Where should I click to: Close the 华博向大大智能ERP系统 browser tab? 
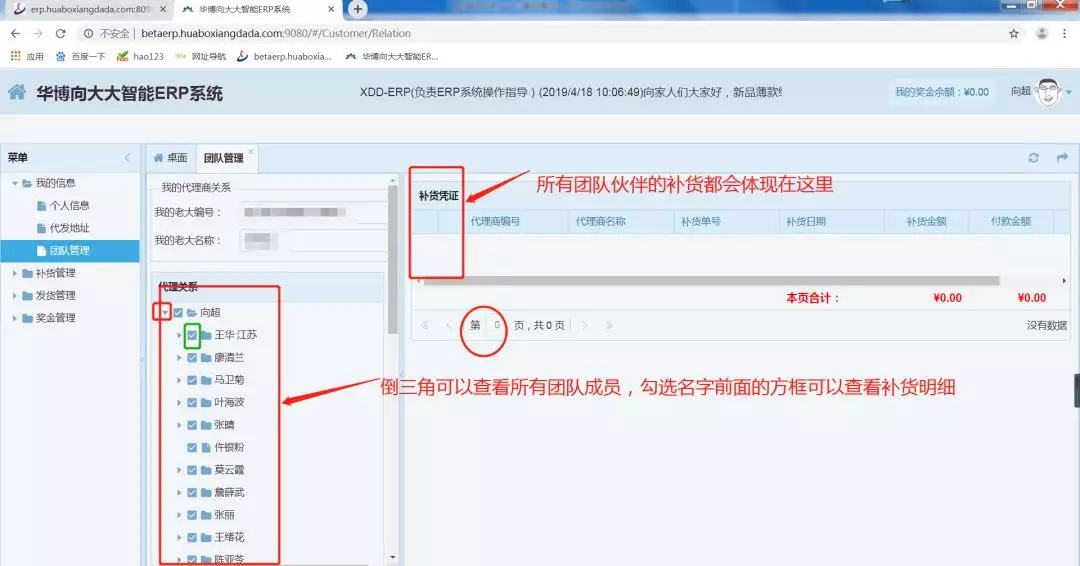click(331, 9)
